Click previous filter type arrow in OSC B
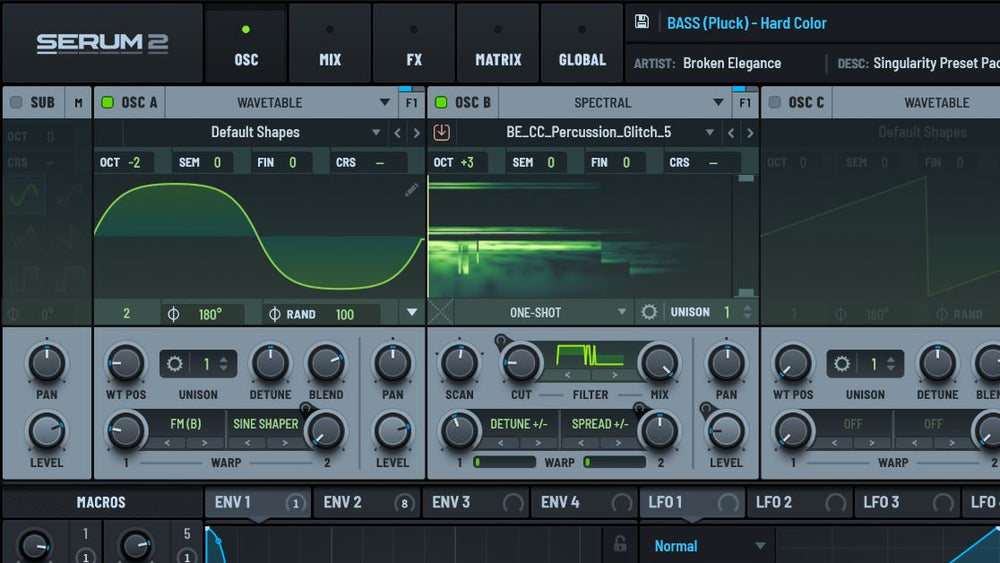1000x563 pixels. pyautogui.click(x=567, y=375)
